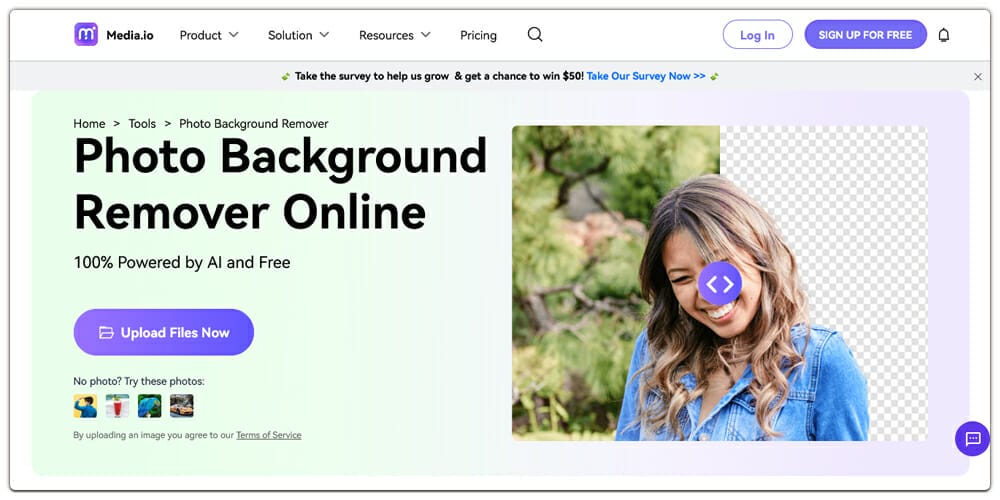This screenshot has width=1000, height=500.
Task: Click the Log In button
Action: pyautogui.click(x=757, y=35)
